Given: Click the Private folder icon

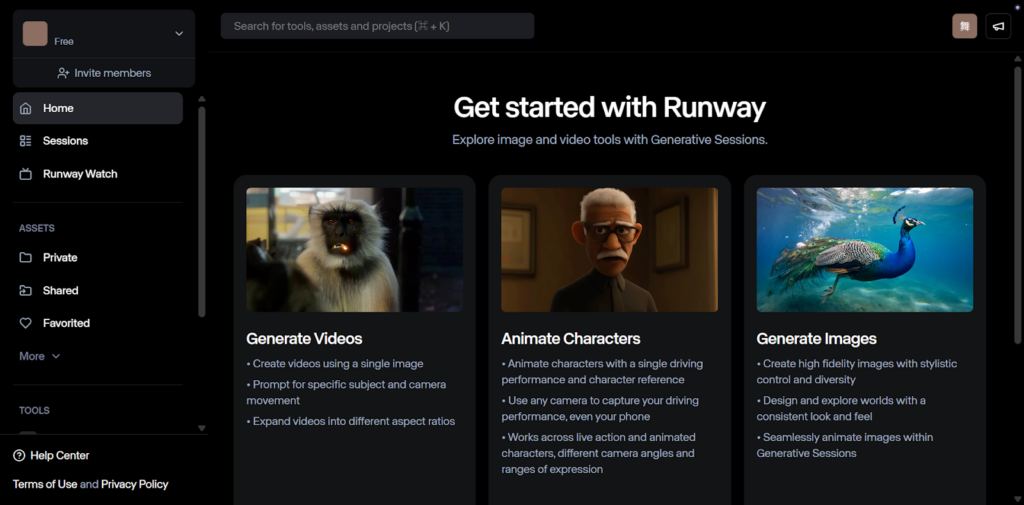Looking at the screenshot, I should tap(25, 257).
